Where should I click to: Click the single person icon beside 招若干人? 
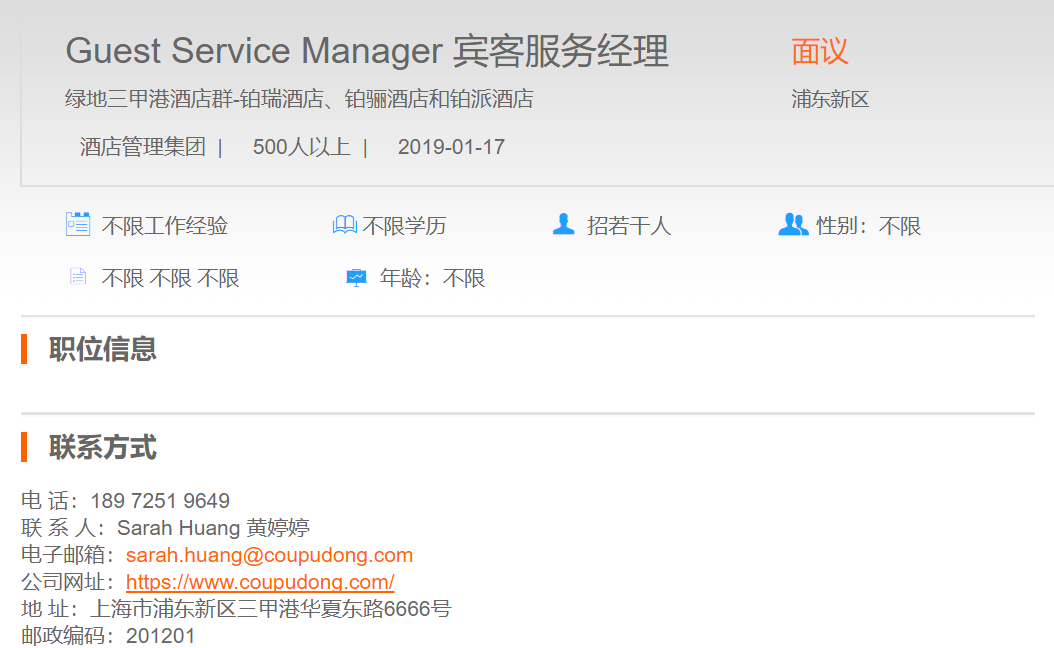click(x=564, y=225)
